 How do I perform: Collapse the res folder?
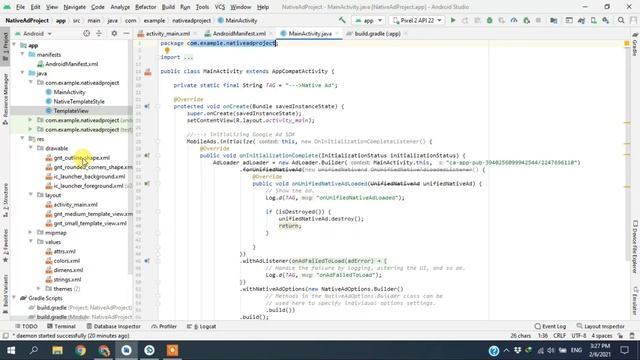(x=23, y=139)
